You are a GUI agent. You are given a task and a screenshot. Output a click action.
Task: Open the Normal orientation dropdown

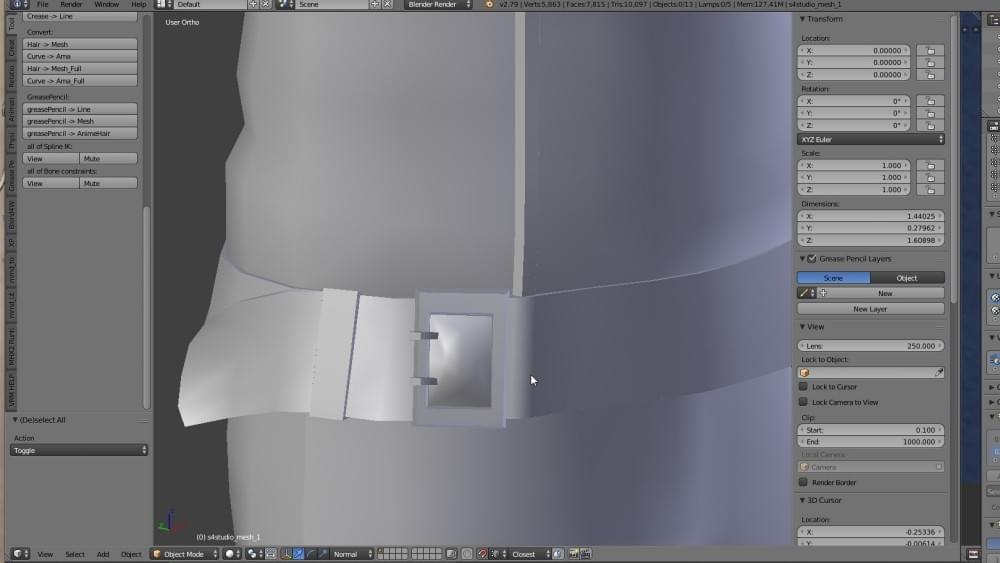click(353, 554)
